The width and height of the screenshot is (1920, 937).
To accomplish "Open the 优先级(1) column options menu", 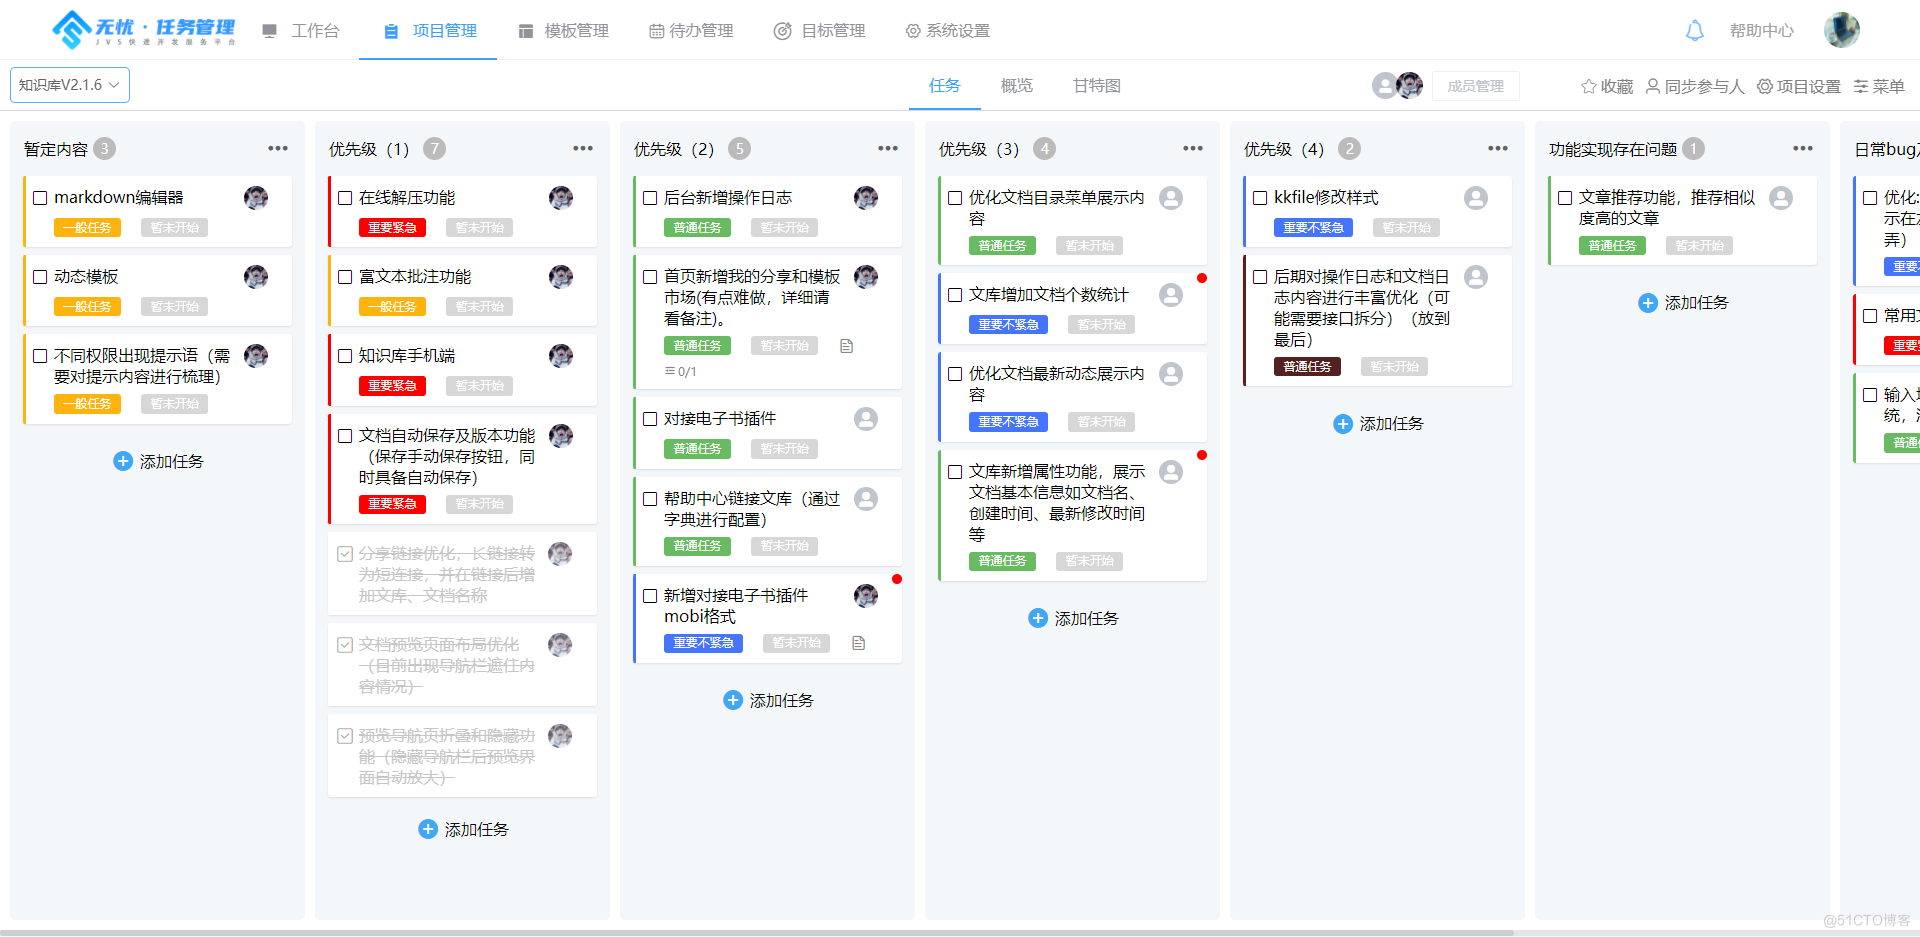I will [x=583, y=148].
